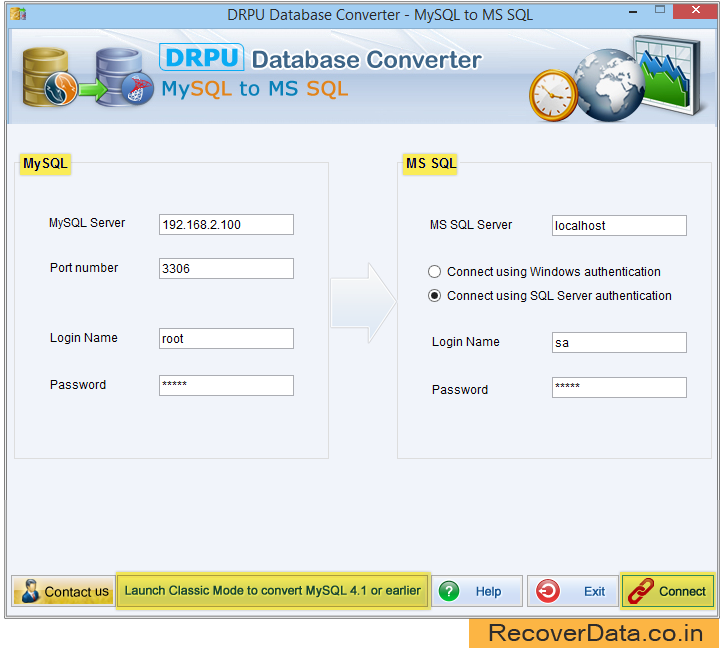Click the Exit button
Viewport: 723px width, 650px height.
pos(572,591)
